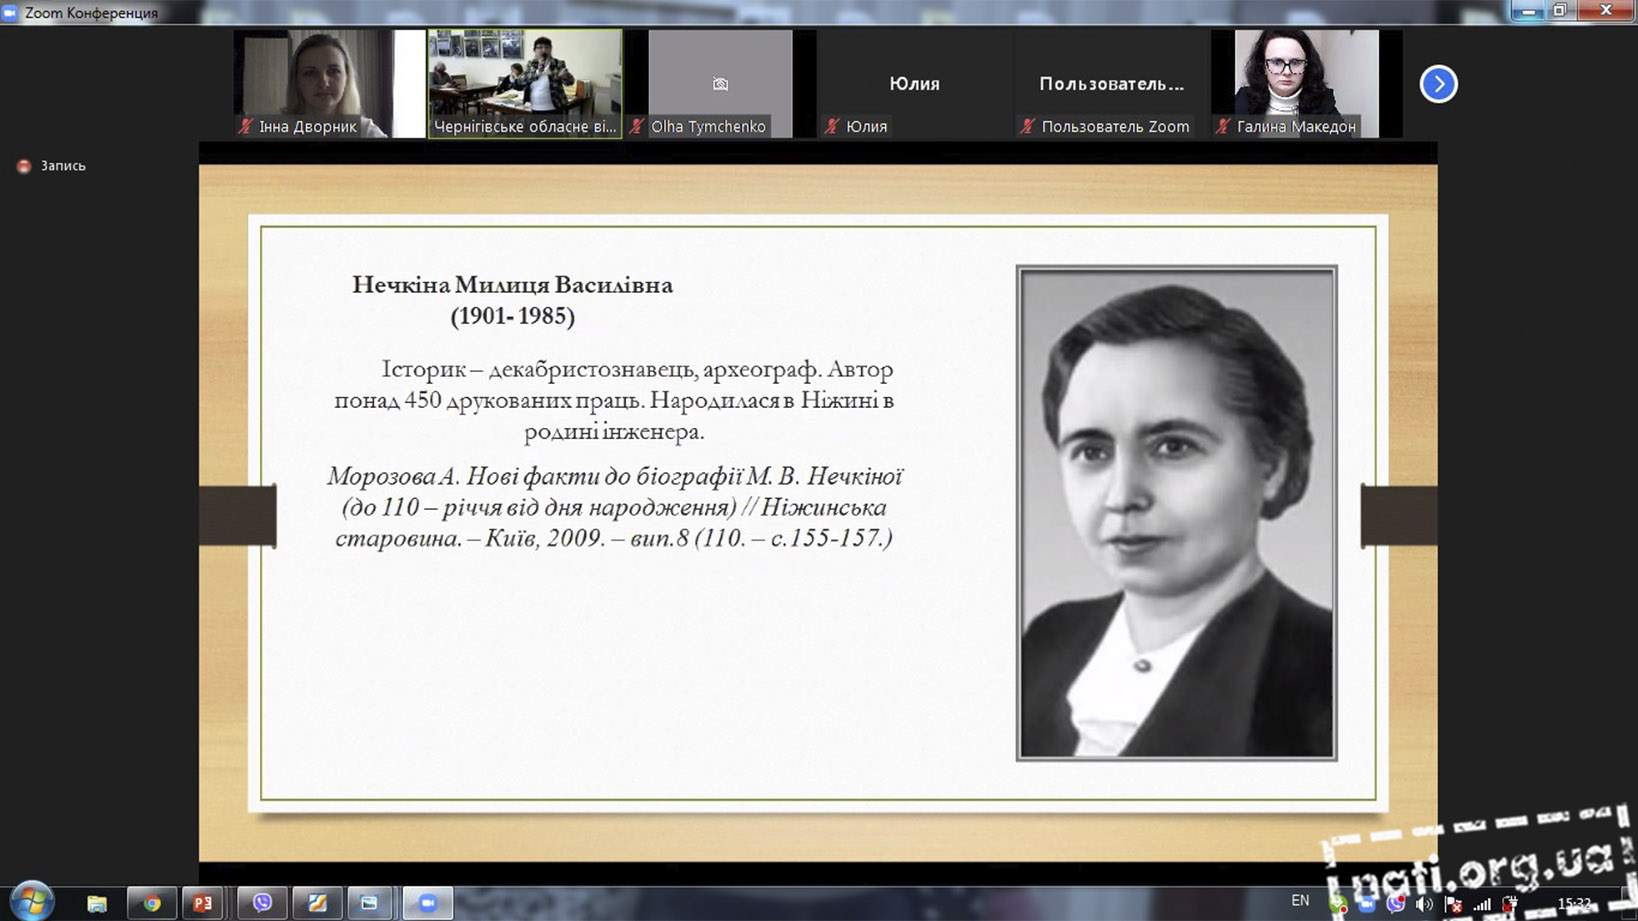1638x921 pixels.
Task: Click the paragraph beginning Історик – декабристознавець
Action: pyautogui.click(x=614, y=400)
